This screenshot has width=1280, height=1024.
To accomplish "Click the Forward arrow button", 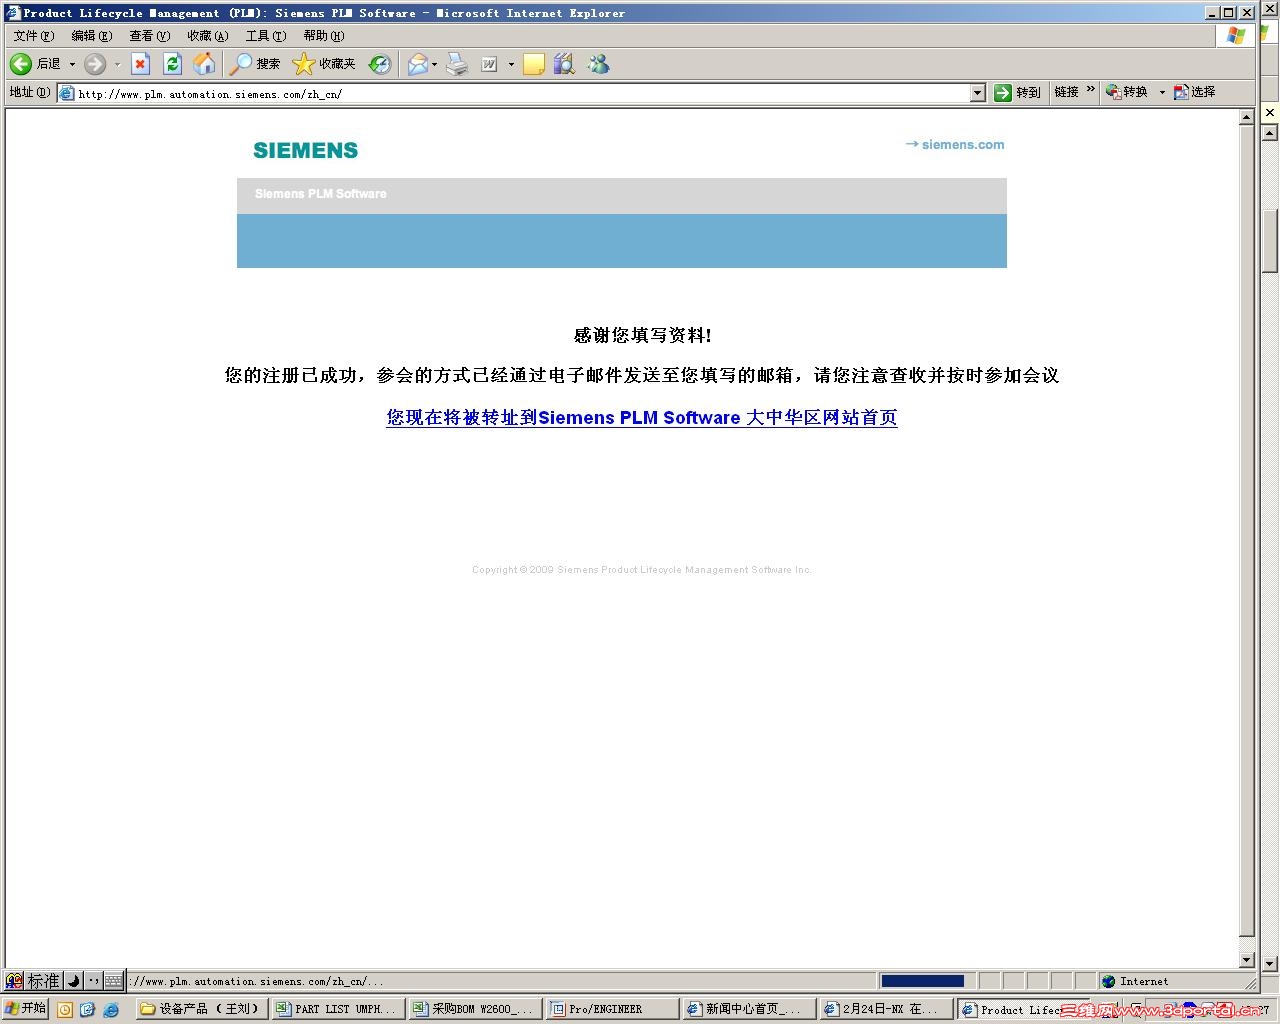I will [x=95, y=64].
